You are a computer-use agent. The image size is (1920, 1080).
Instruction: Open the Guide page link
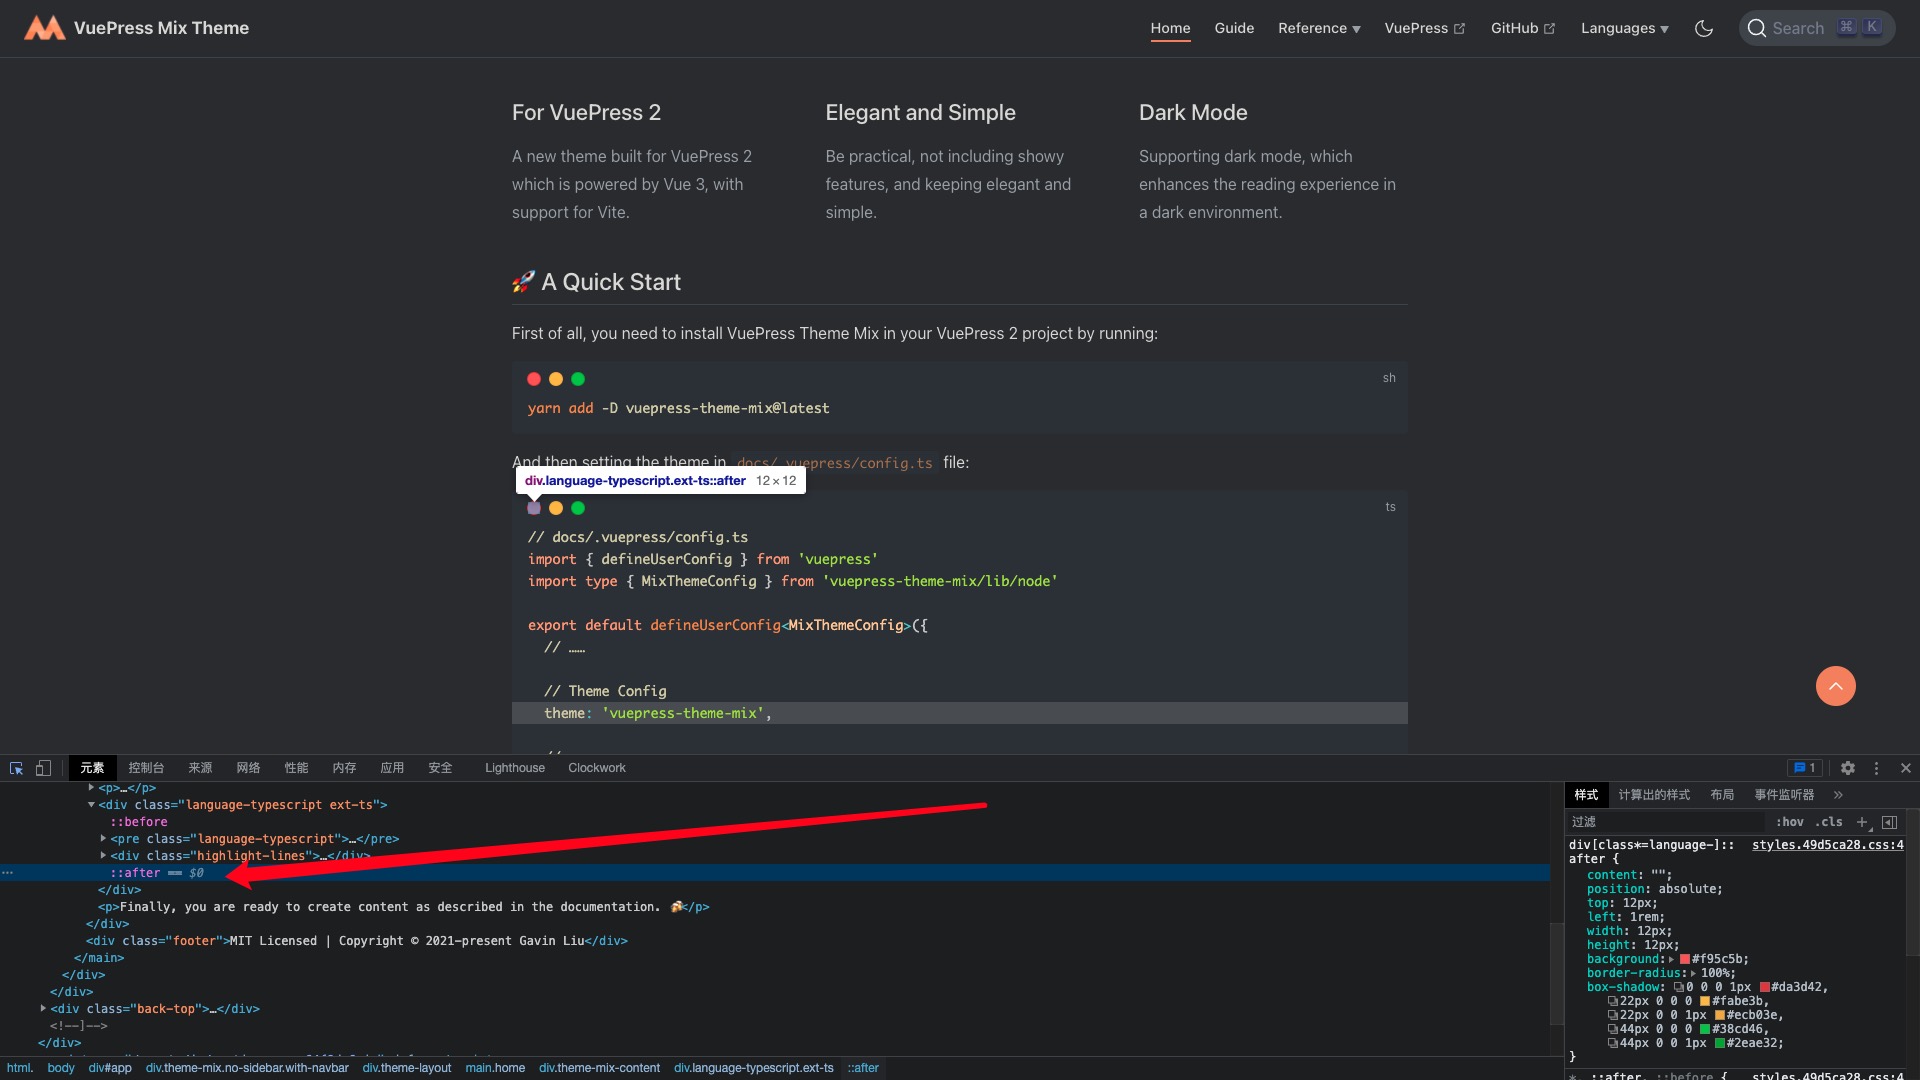coord(1233,28)
